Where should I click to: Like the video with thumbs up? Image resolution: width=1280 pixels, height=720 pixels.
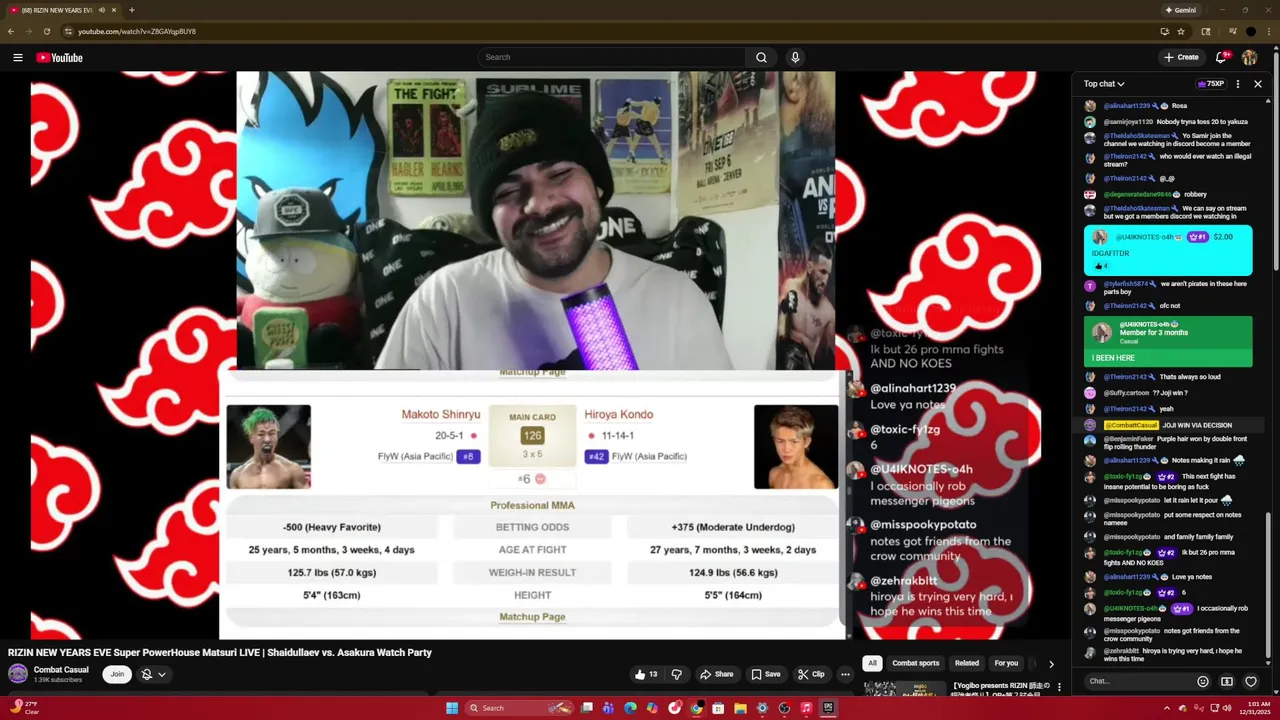click(646, 674)
